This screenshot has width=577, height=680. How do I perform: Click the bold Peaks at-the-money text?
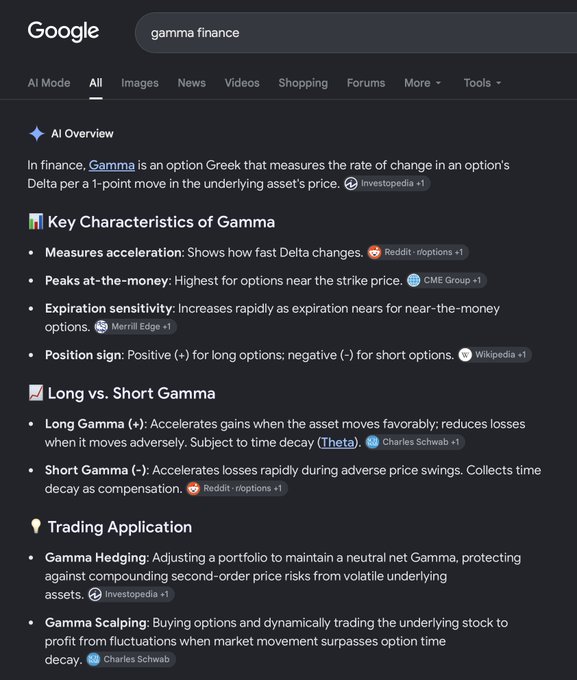pos(107,281)
